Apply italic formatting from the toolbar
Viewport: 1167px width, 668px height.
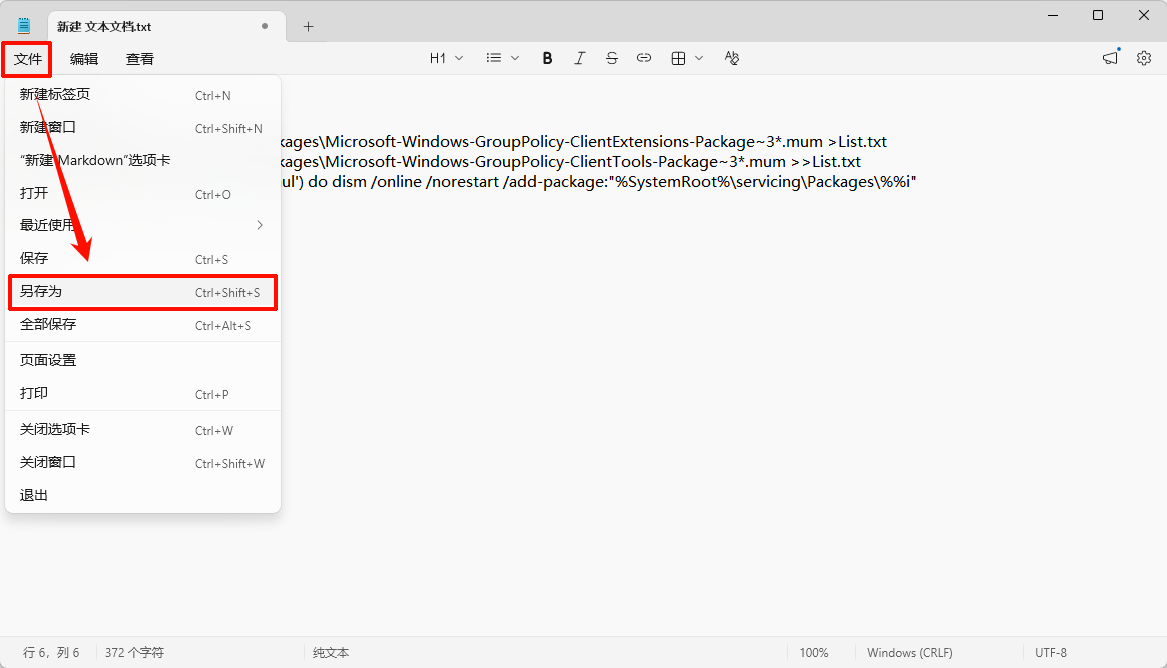(579, 58)
